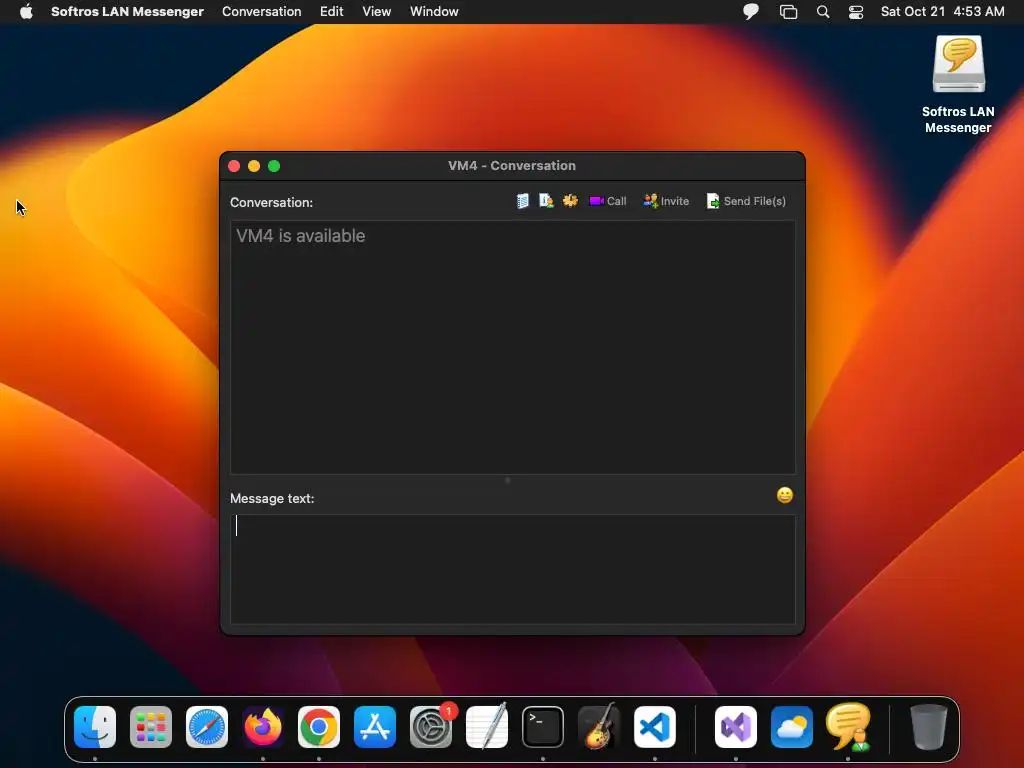Image resolution: width=1024 pixels, height=768 pixels.
Task: Open Finder from the dock
Action: (x=95, y=727)
